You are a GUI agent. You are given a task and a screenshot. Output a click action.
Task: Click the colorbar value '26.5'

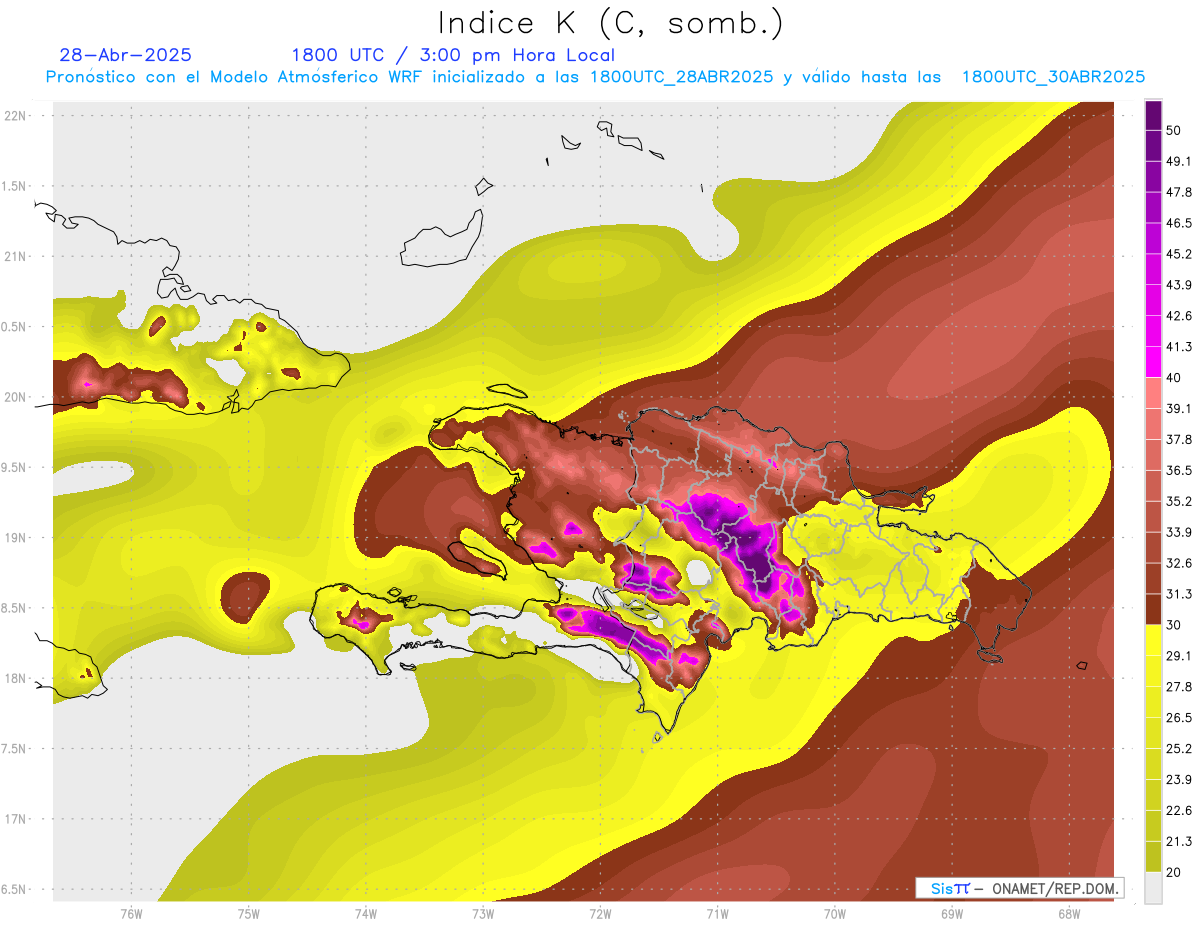(1178, 717)
